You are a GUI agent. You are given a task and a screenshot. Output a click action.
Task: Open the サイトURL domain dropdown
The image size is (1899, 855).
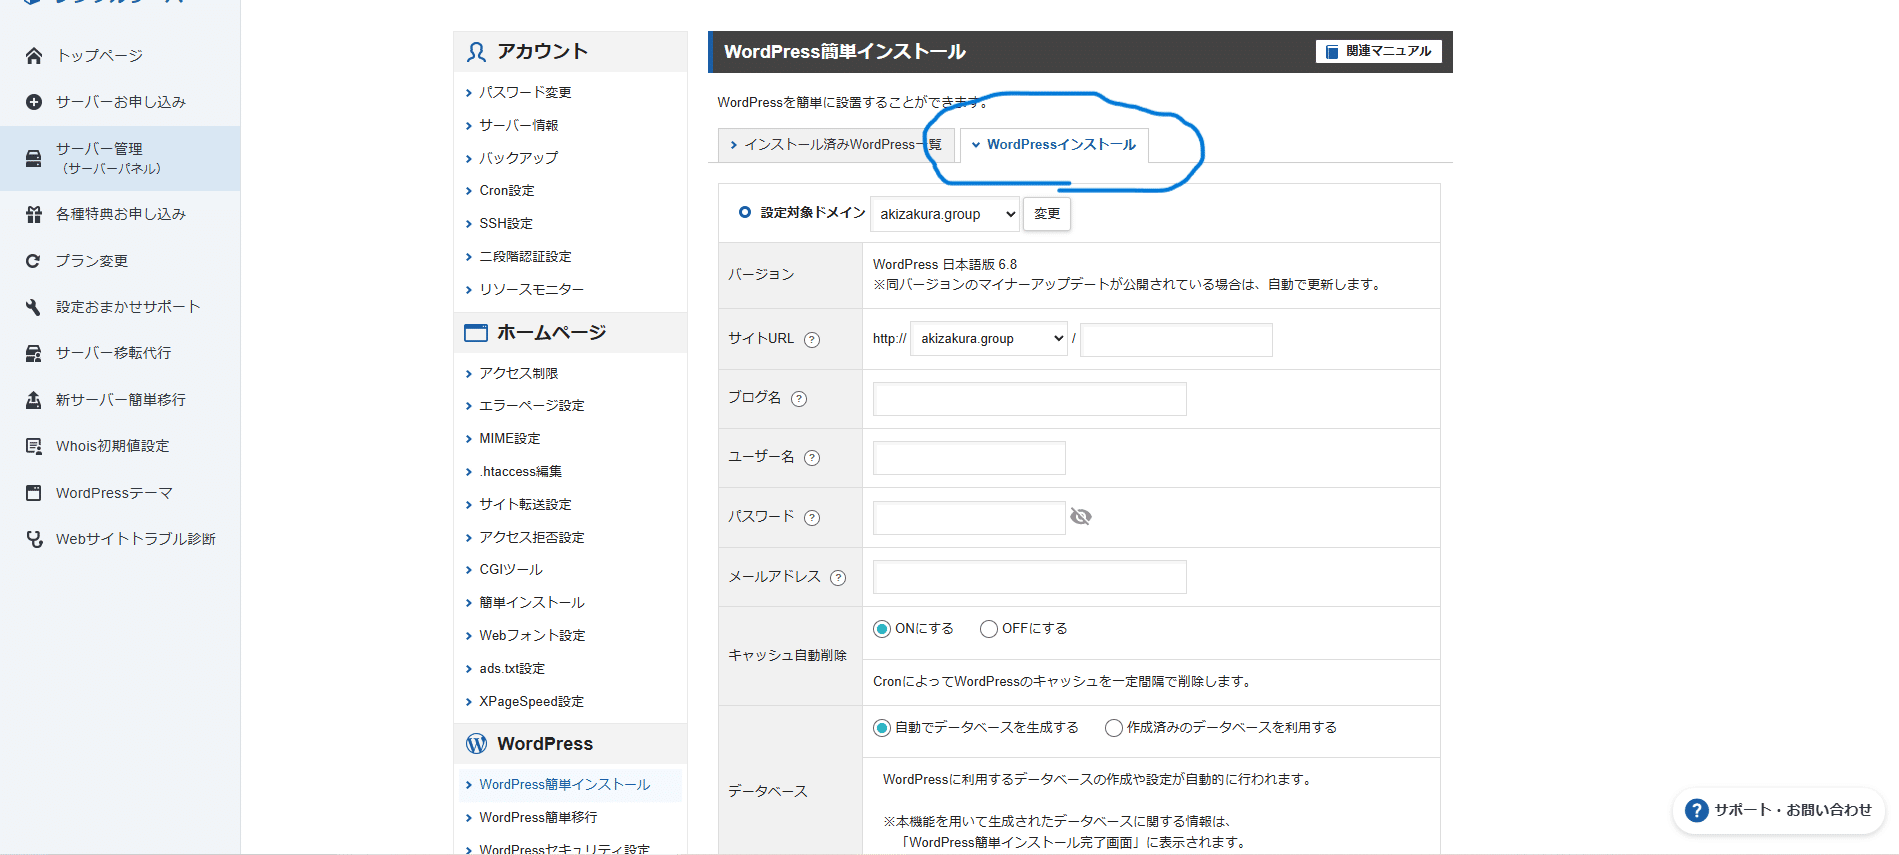[x=989, y=339]
